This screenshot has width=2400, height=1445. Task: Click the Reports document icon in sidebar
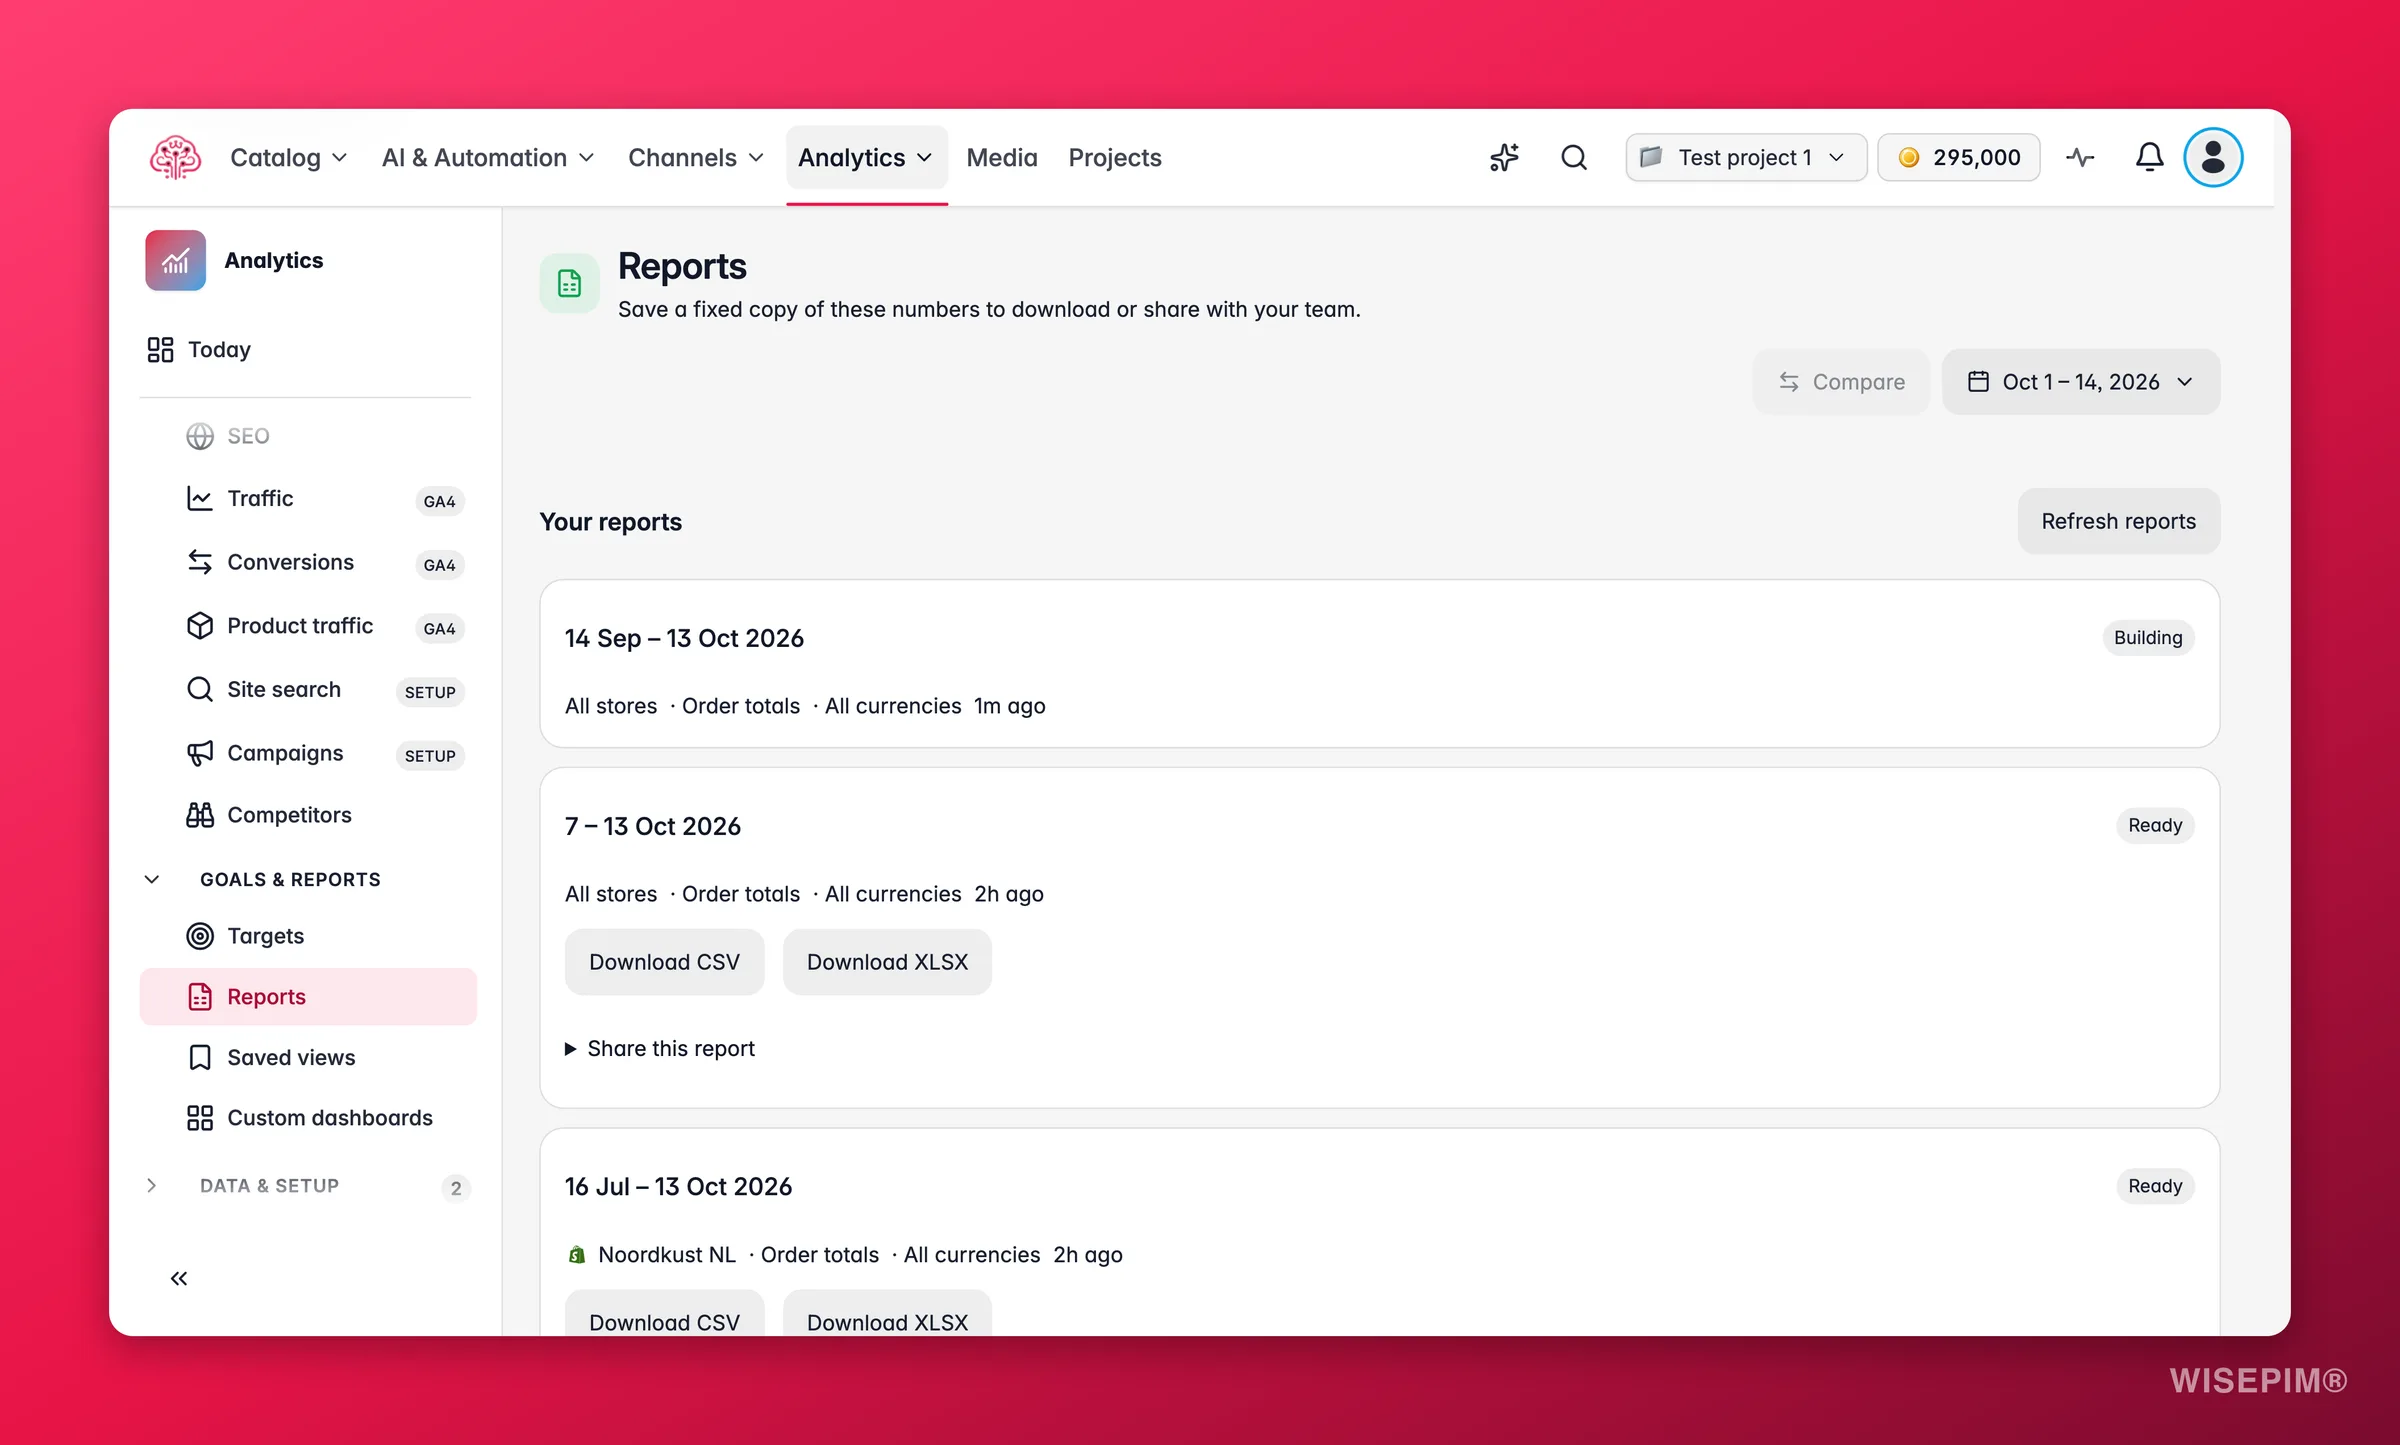(200, 997)
